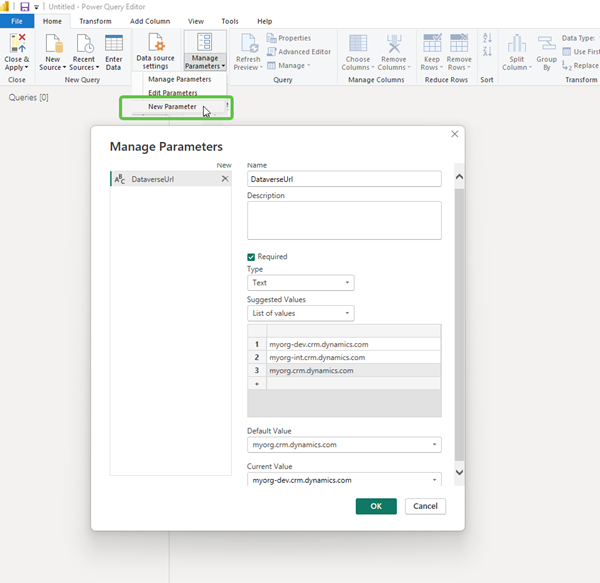
Task: Click the Group By icon
Action: pyautogui.click(x=546, y=43)
